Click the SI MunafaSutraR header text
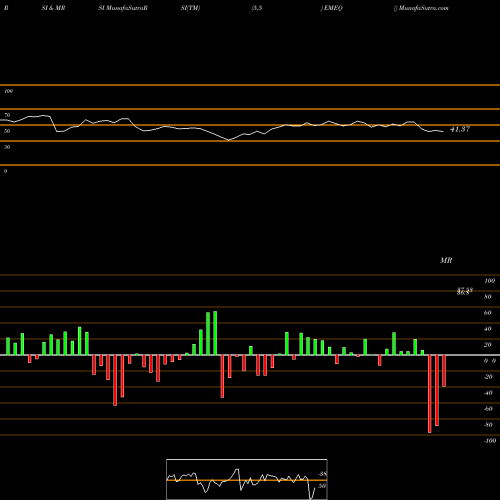Screen dimensions: 500x500 (123, 8)
